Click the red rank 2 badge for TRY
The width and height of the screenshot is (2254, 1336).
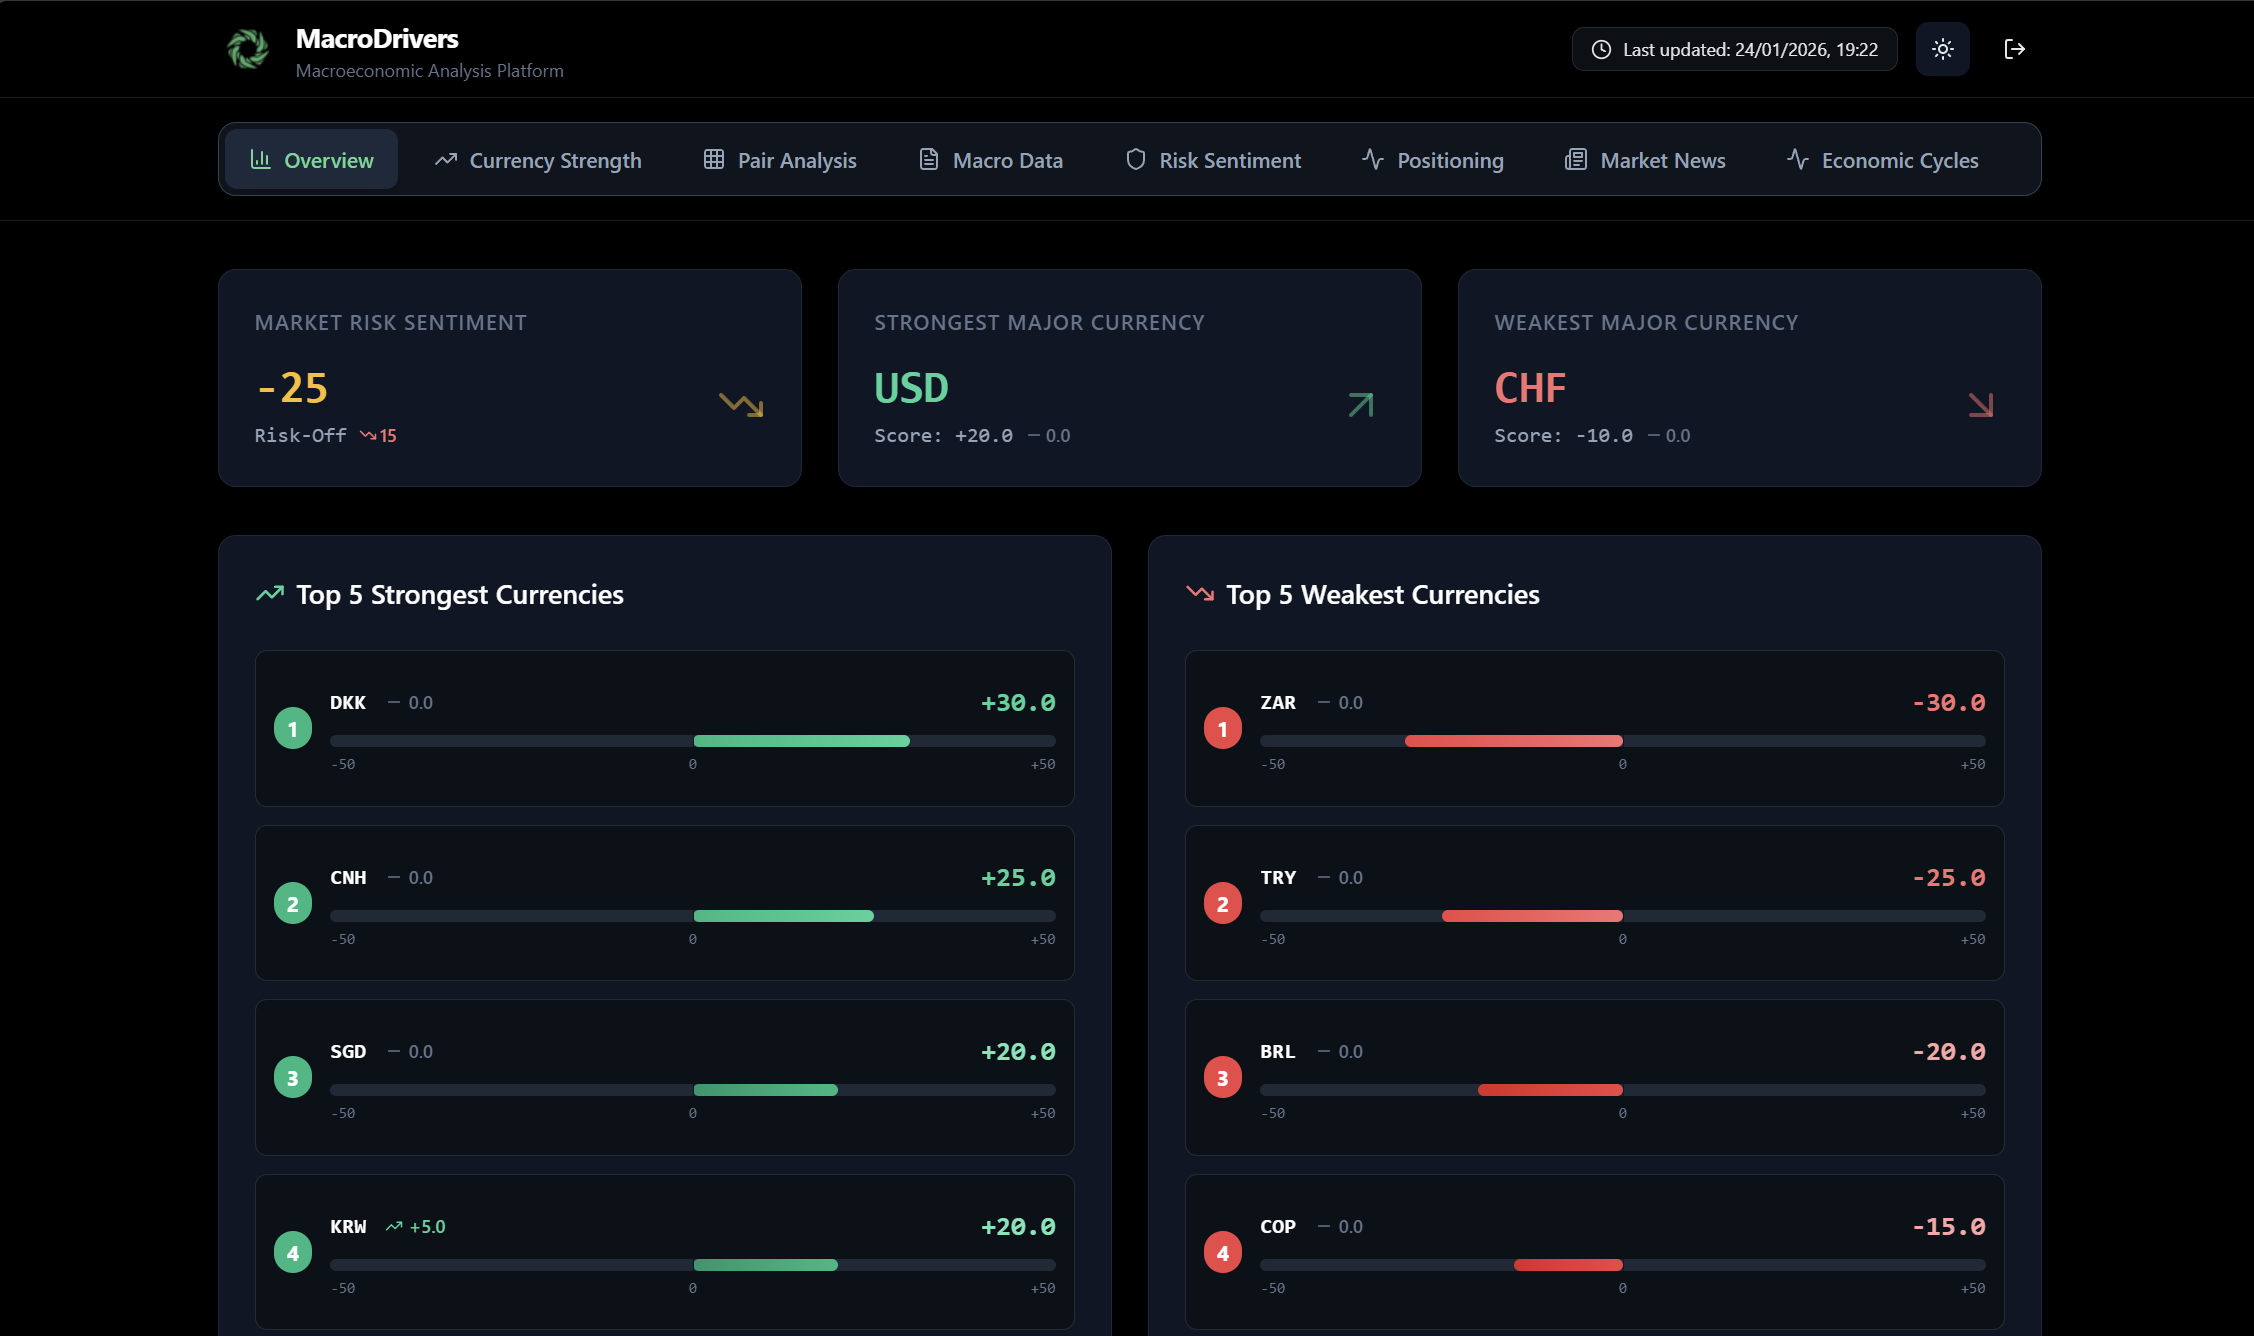coord(1223,904)
